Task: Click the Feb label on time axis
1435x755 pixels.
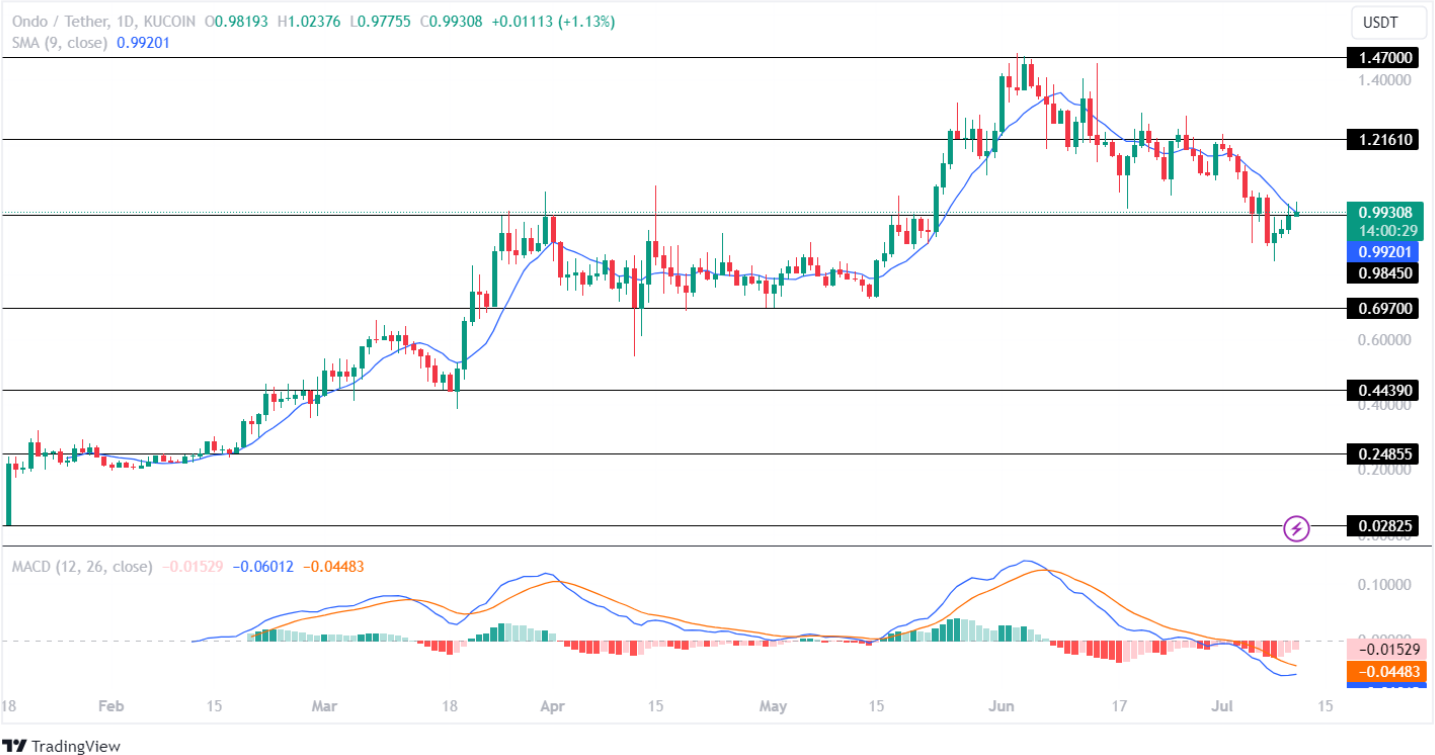Action: (112, 706)
